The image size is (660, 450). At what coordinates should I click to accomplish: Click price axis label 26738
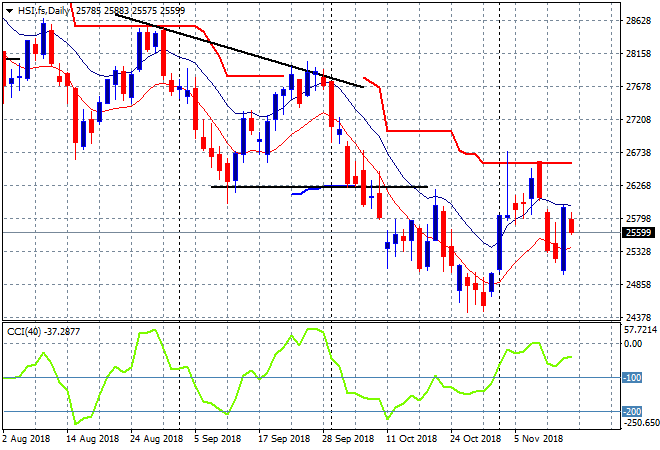(639, 153)
